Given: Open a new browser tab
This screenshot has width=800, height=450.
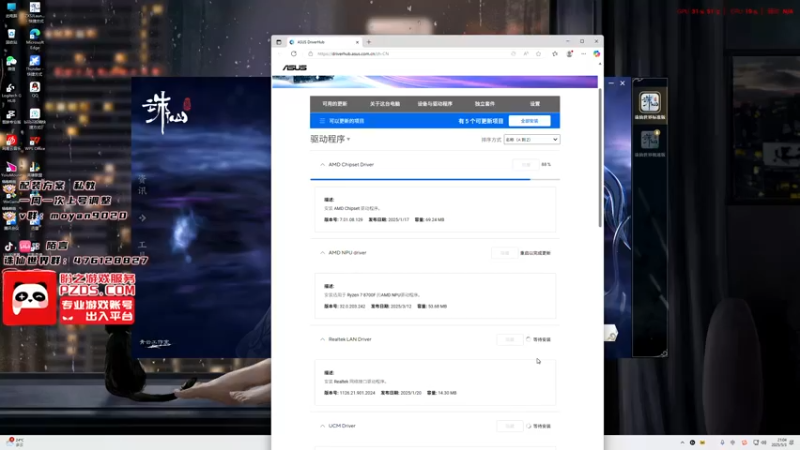Looking at the screenshot, I should click(369, 42).
